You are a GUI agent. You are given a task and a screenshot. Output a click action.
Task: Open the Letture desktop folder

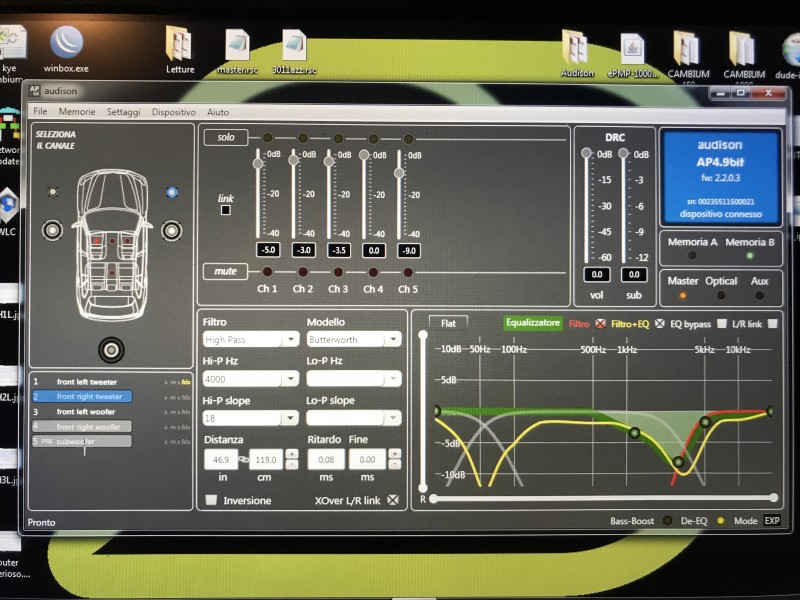pos(180,50)
